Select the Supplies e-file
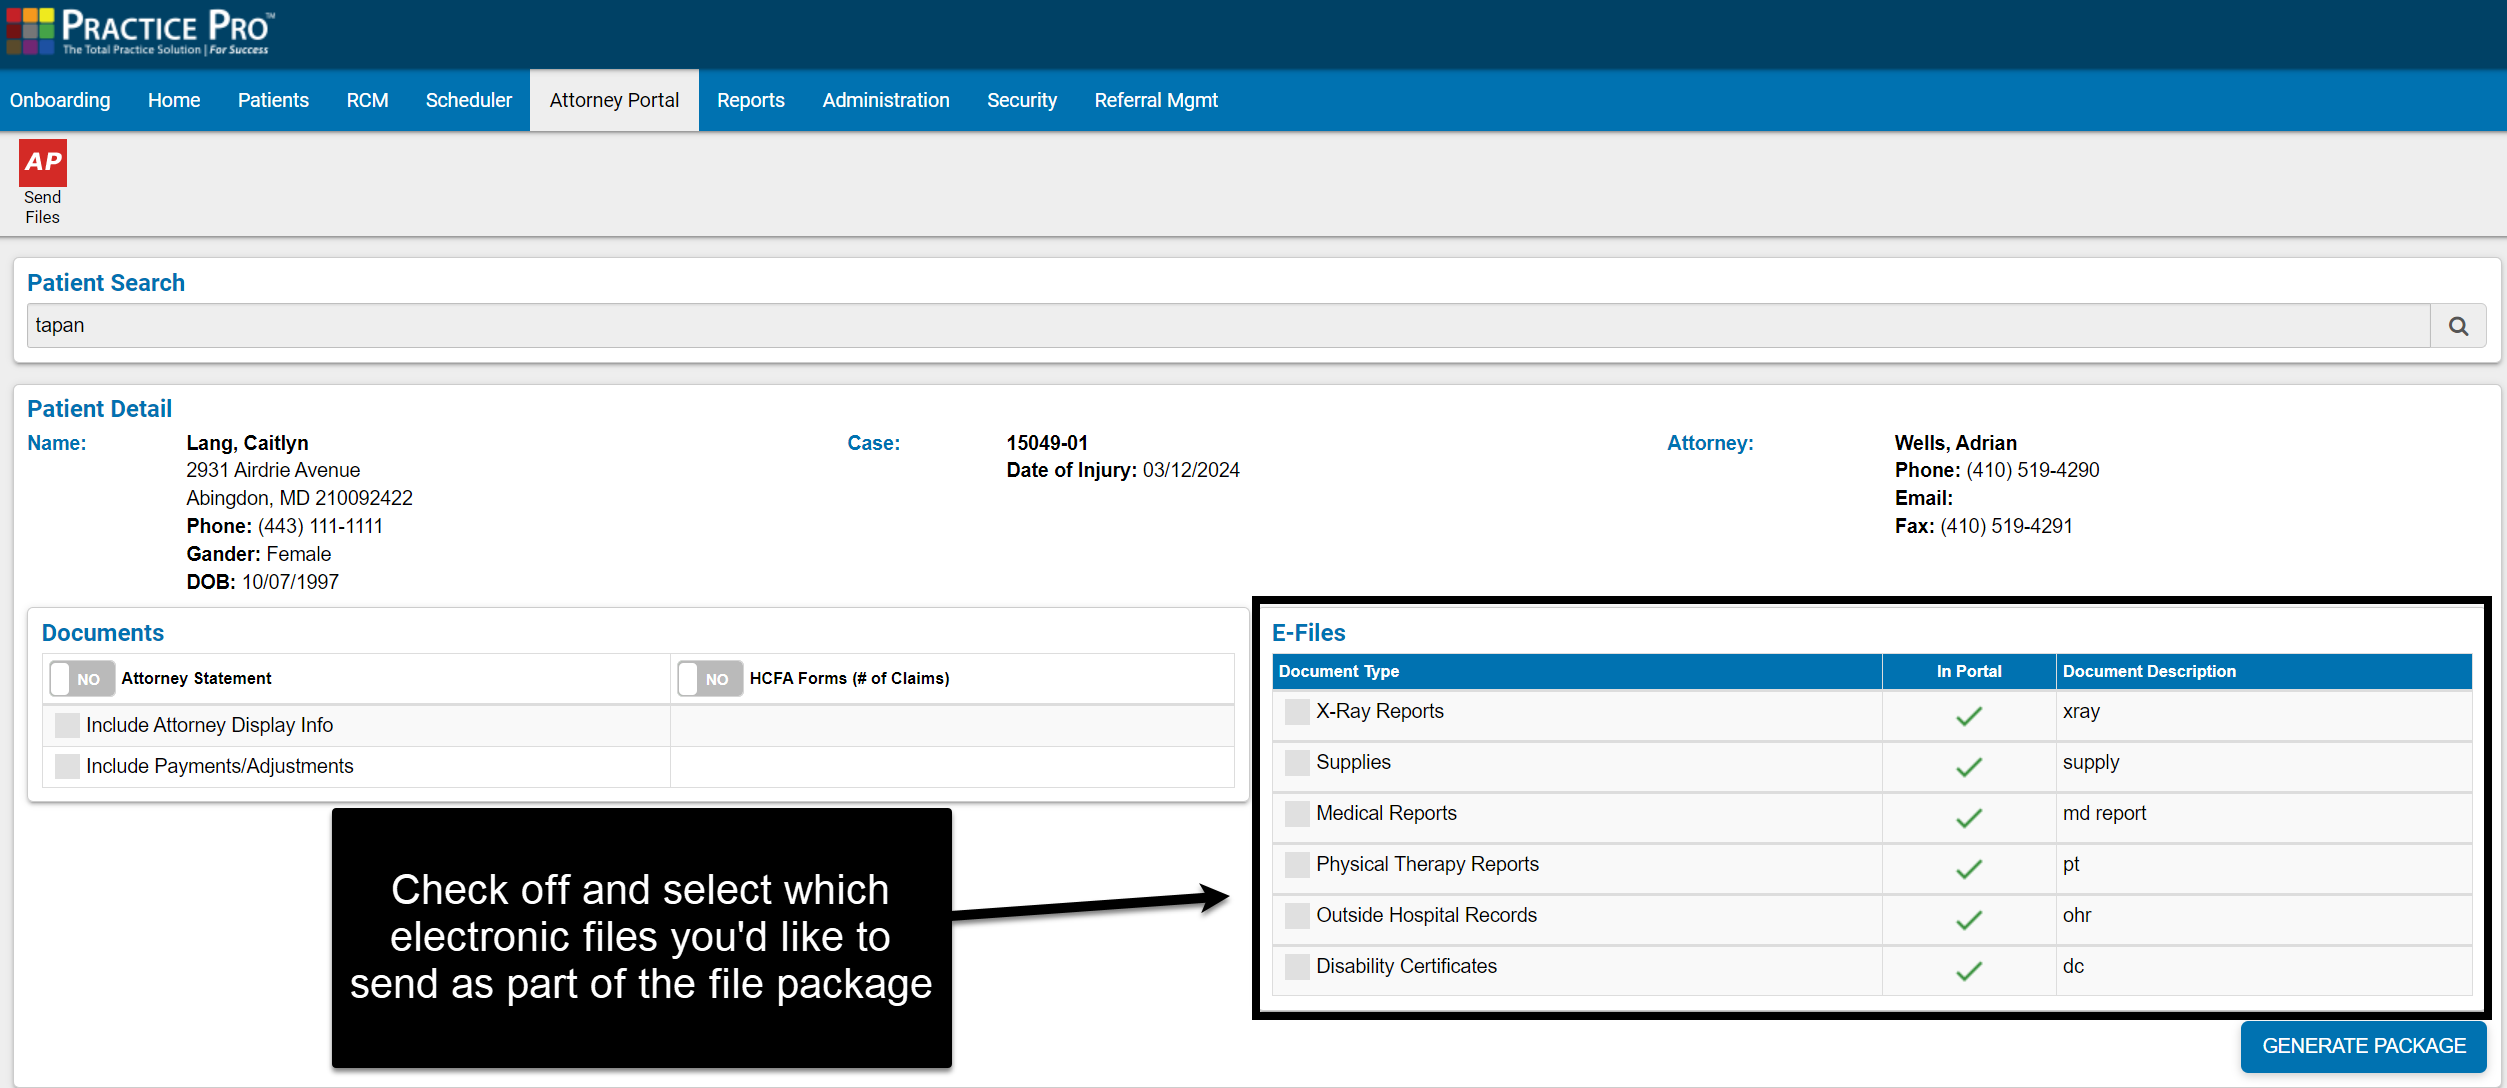The height and width of the screenshot is (1088, 2507). 1295,762
